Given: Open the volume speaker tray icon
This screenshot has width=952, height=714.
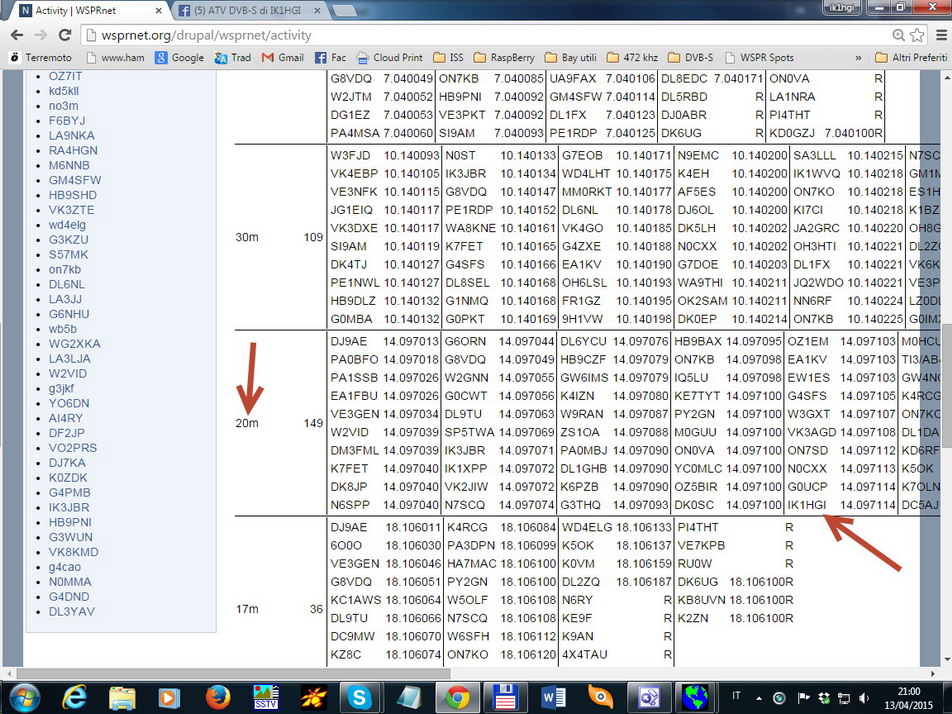Looking at the screenshot, I should coord(863,698).
